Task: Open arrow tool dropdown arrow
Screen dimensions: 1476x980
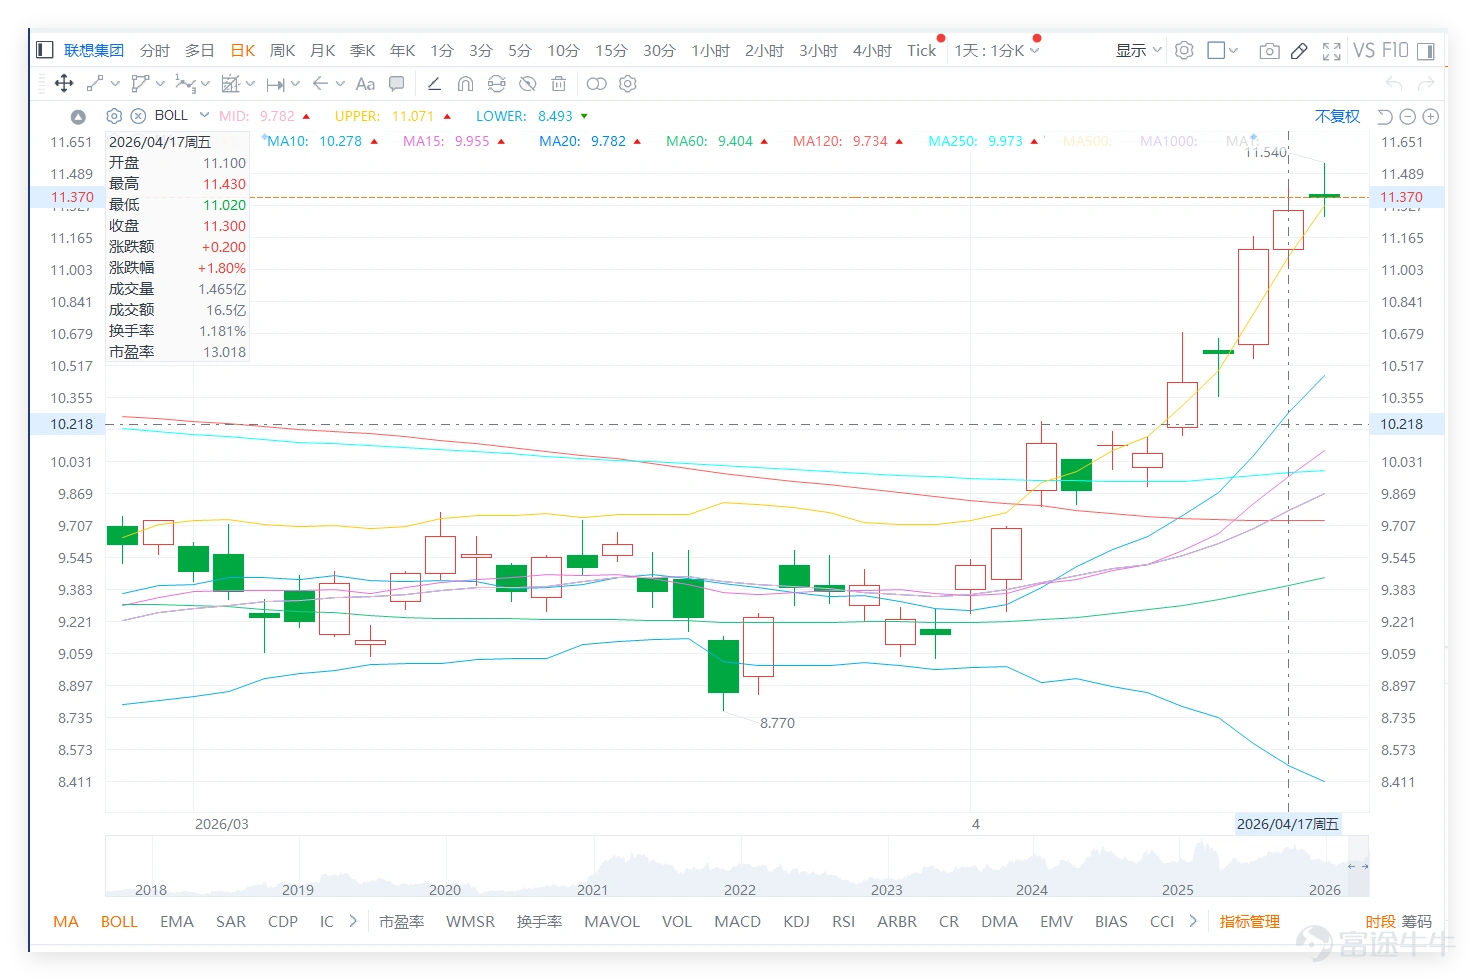Action: click(340, 84)
